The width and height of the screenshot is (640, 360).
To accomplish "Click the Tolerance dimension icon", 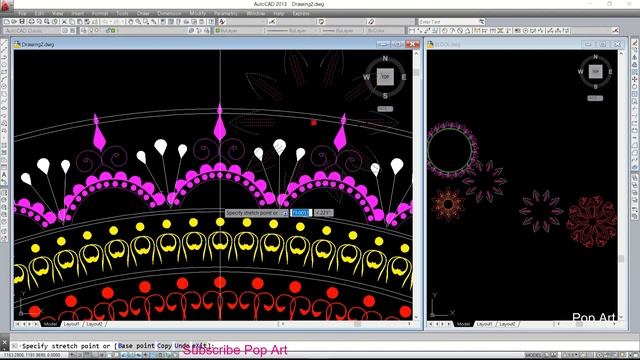I will [x=517, y=31].
